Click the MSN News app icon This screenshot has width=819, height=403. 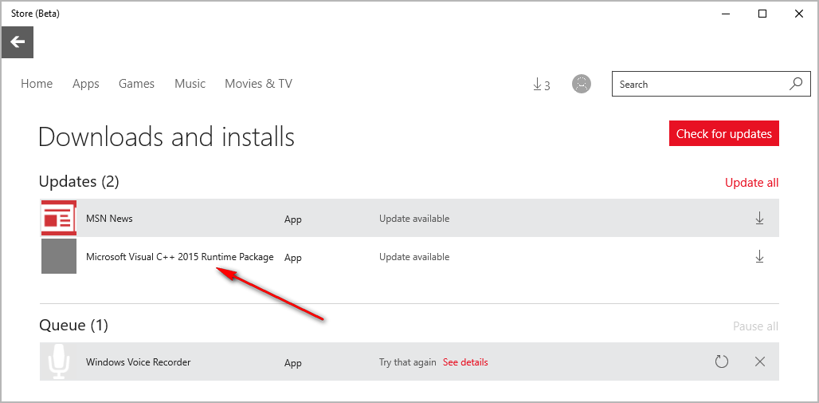(x=59, y=219)
